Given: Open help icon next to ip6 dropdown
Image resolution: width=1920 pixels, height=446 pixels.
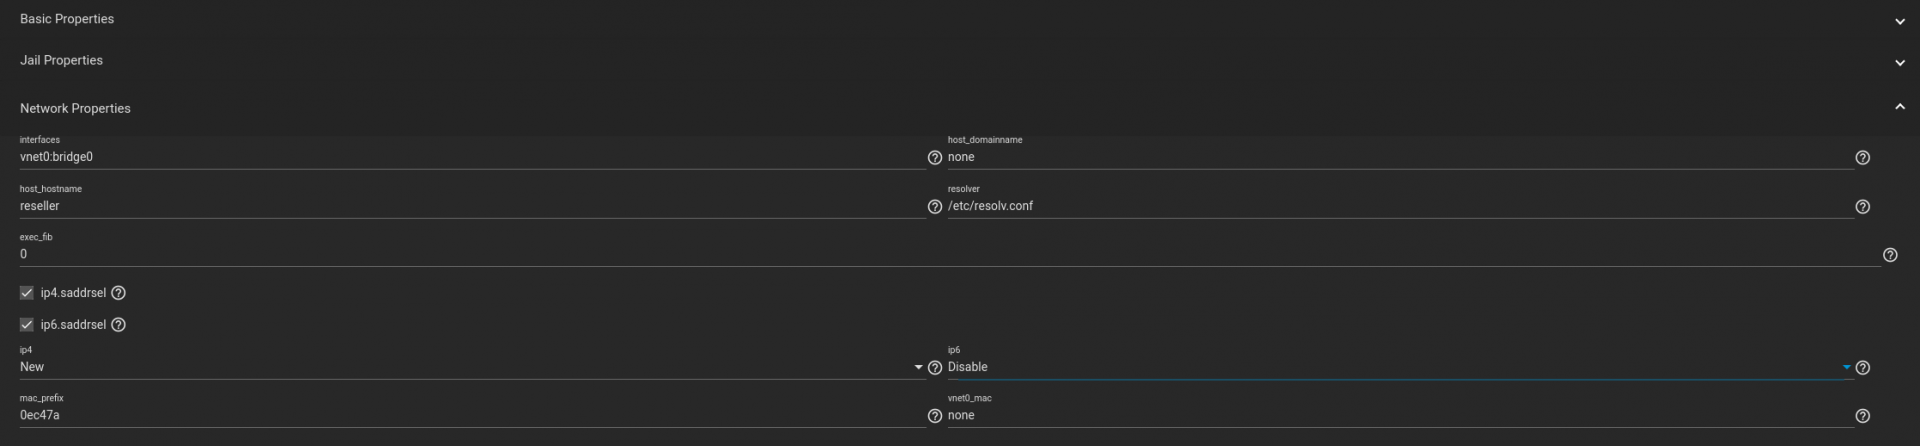Looking at the screenshot, I should (x=1862, y=368).
